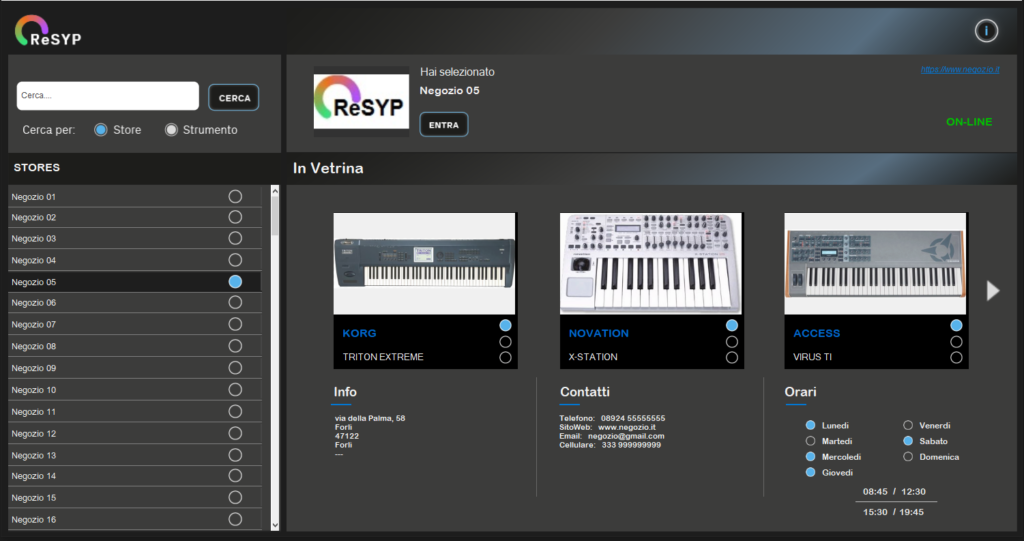Select Negozio 06 radio button

[x=235, y=303]
